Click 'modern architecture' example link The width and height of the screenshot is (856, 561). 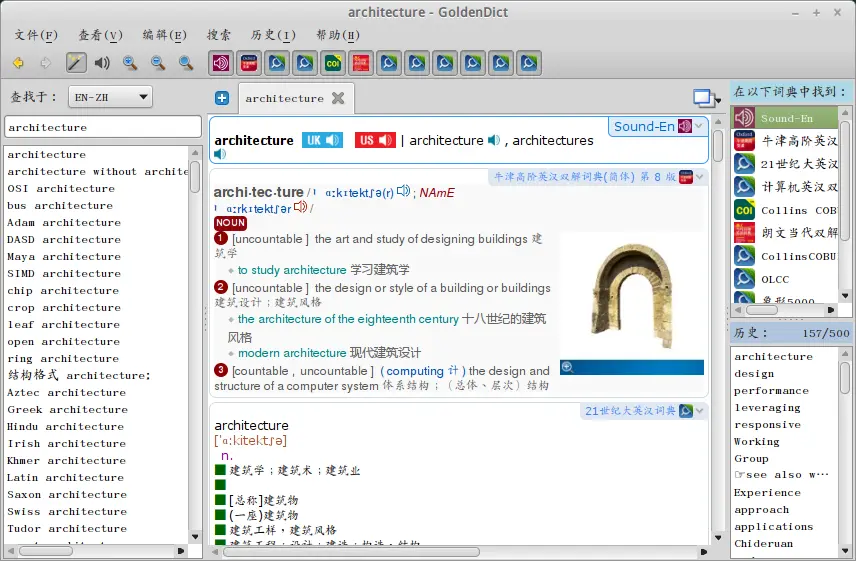292,353
